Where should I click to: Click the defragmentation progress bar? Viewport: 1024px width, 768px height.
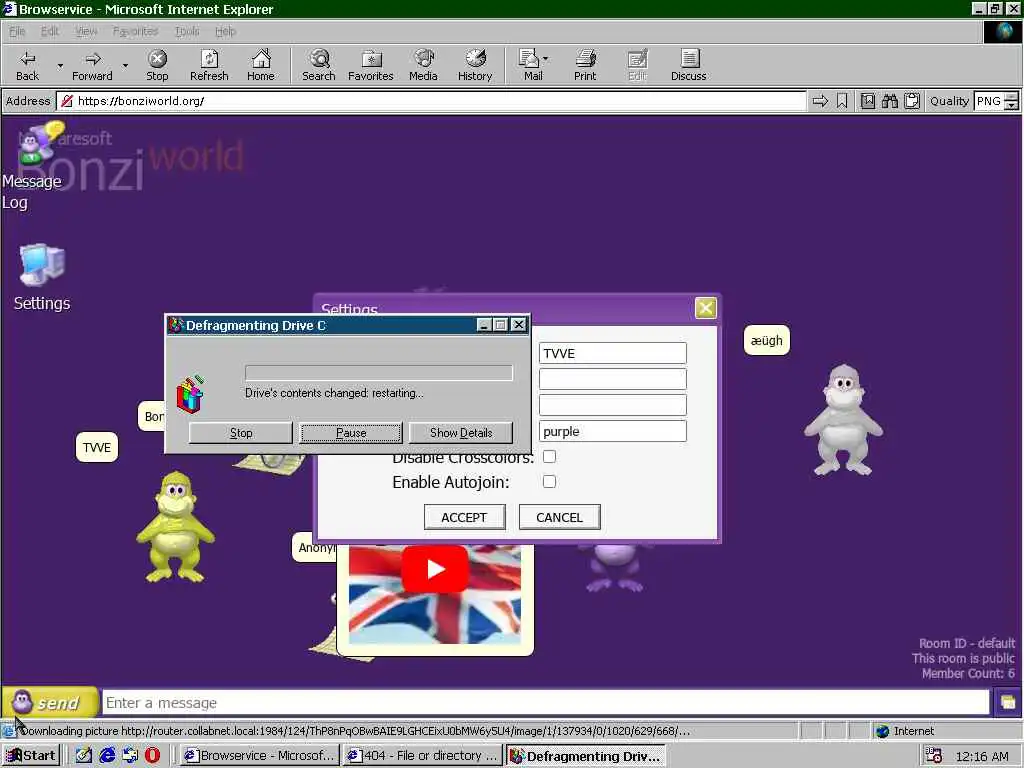[379, 373]
